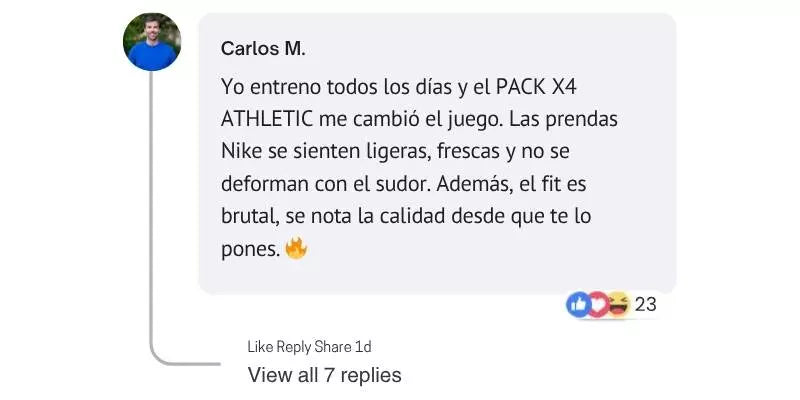Click the laughing face reaction icon
Image resolution: width=800 pixels, height=400 pixels.
(x=619, y=305)
